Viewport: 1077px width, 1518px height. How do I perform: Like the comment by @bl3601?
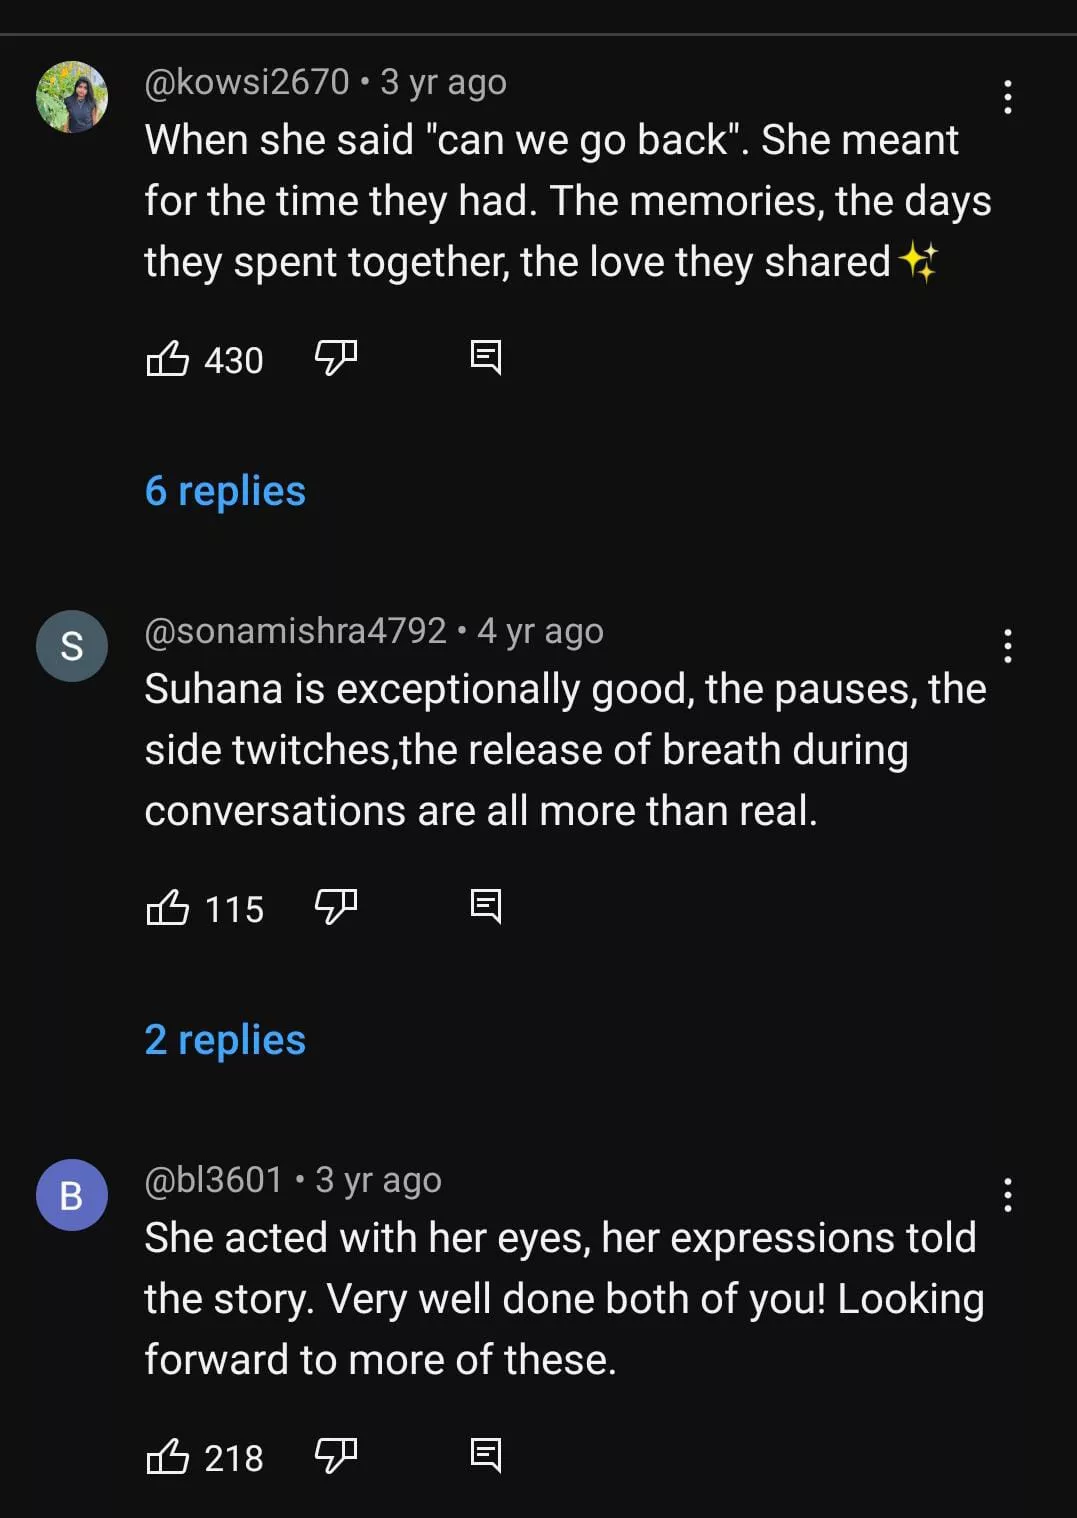[x=168, y=1456]
